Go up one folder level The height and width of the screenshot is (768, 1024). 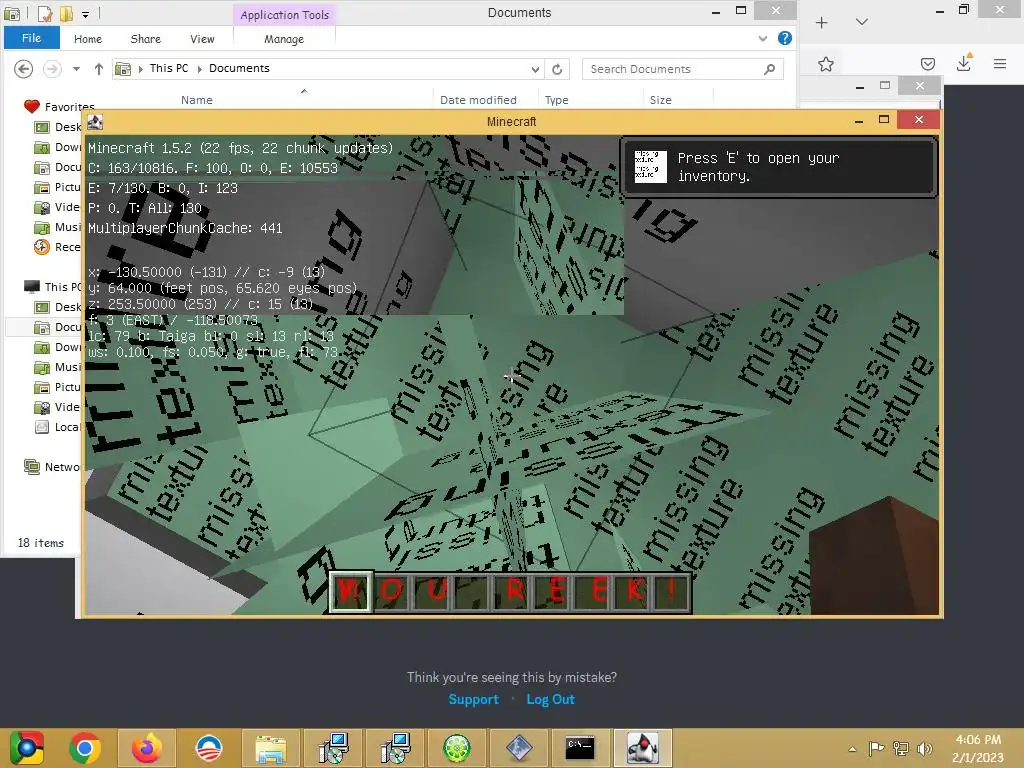tap(99, 69)
